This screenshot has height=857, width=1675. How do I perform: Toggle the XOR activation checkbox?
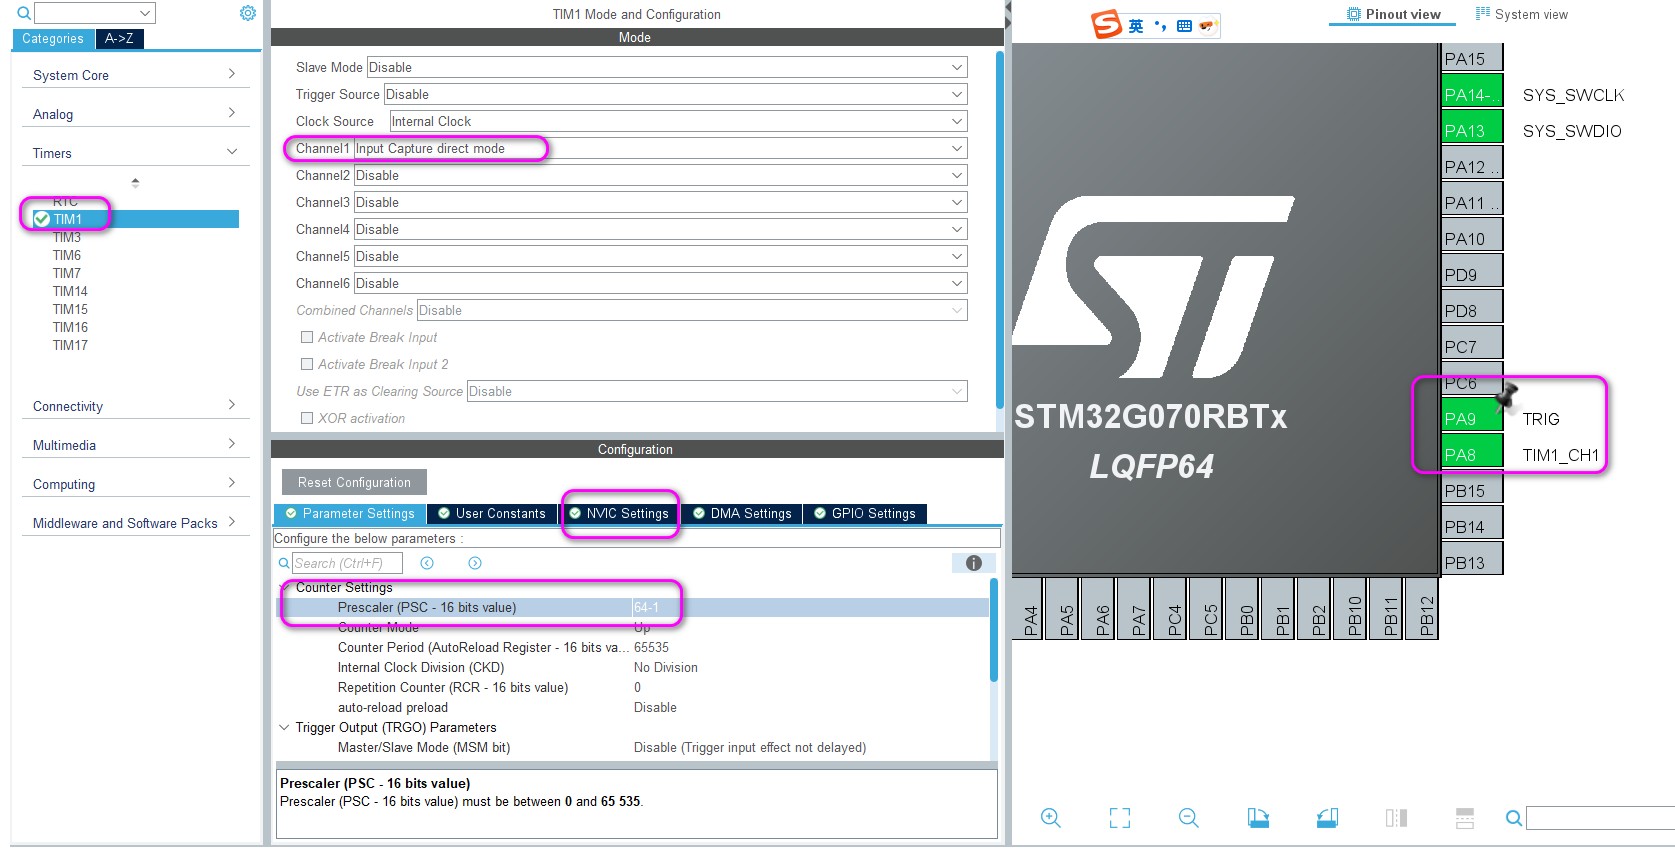click(x=307, y=419)
